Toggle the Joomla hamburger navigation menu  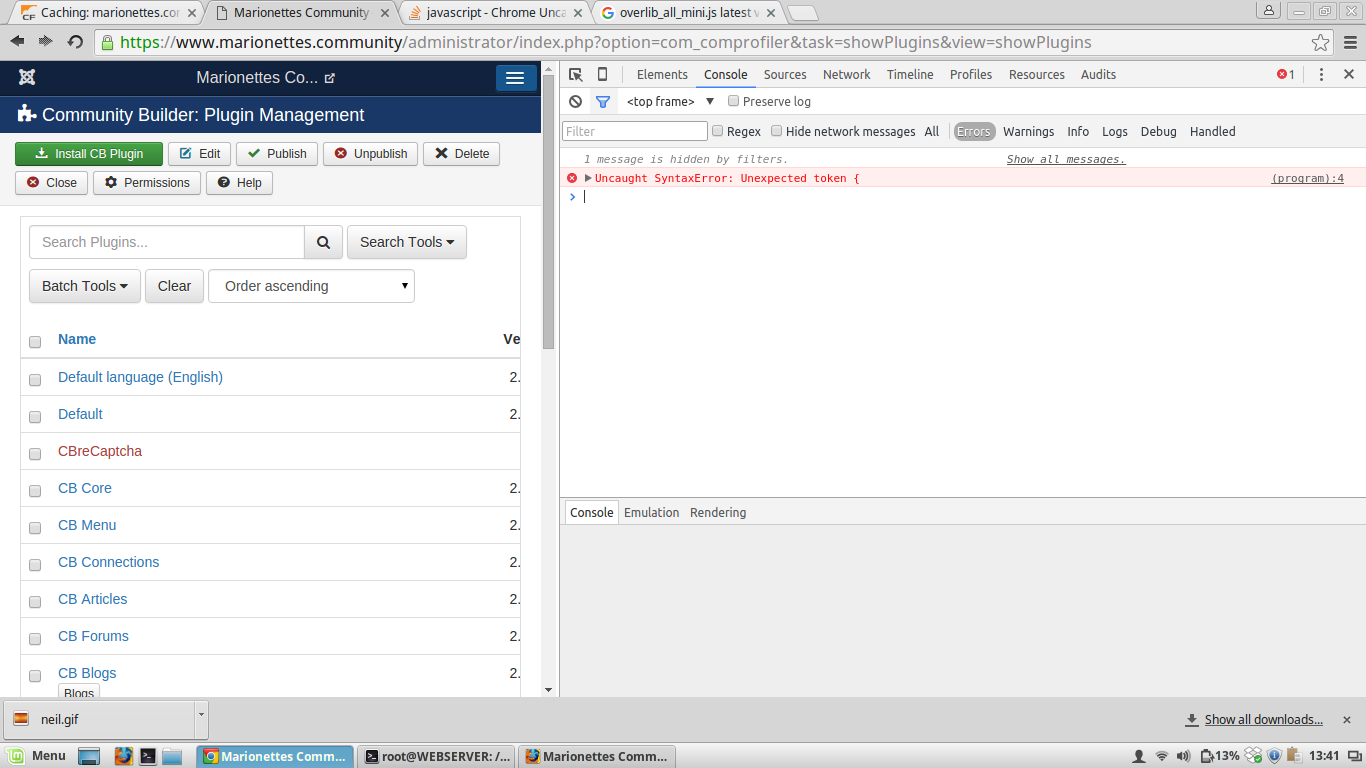515,78
